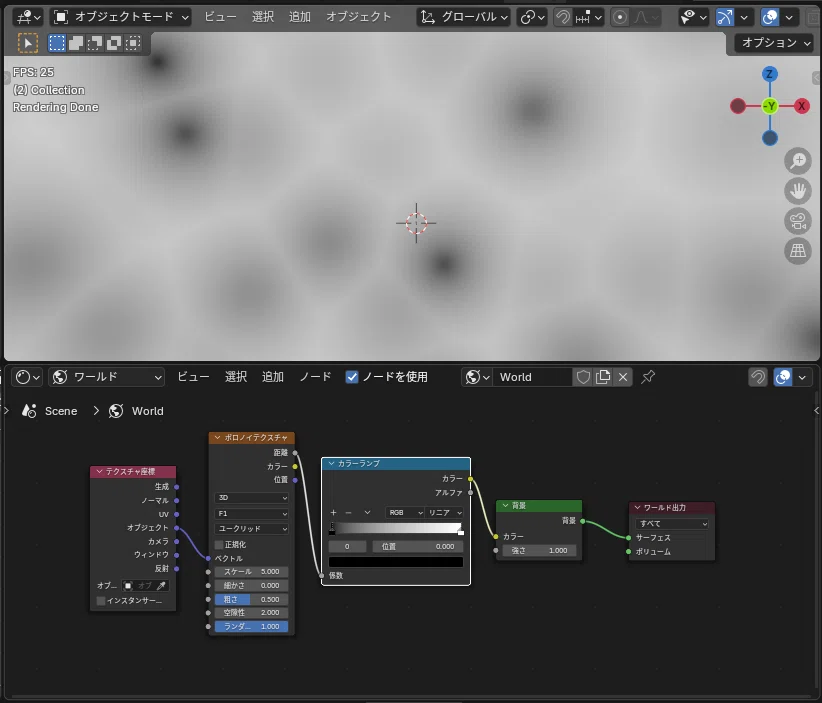Toggle node editor snapping magnet
The width and height of the screenshot is (822, 703).
[x=758, y=377]
